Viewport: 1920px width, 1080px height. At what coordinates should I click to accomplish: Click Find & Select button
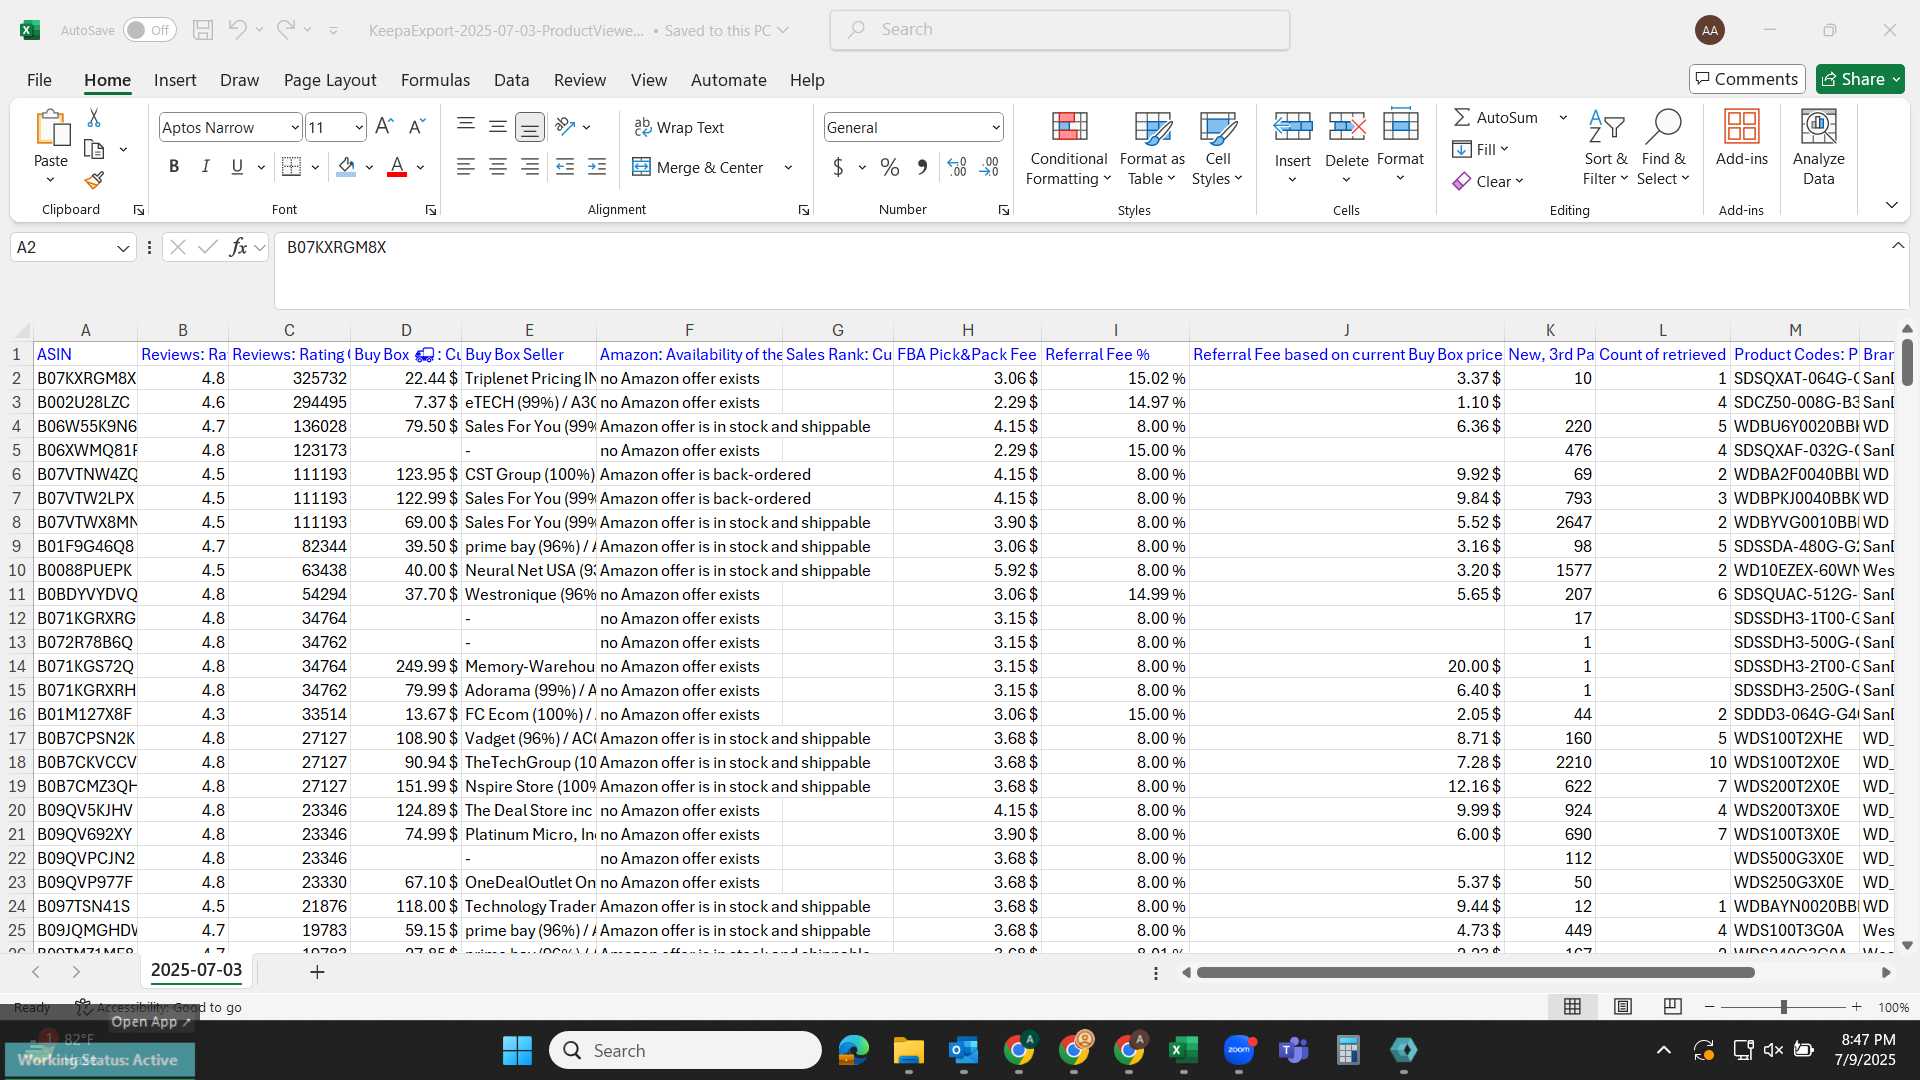coord(1663,148)
